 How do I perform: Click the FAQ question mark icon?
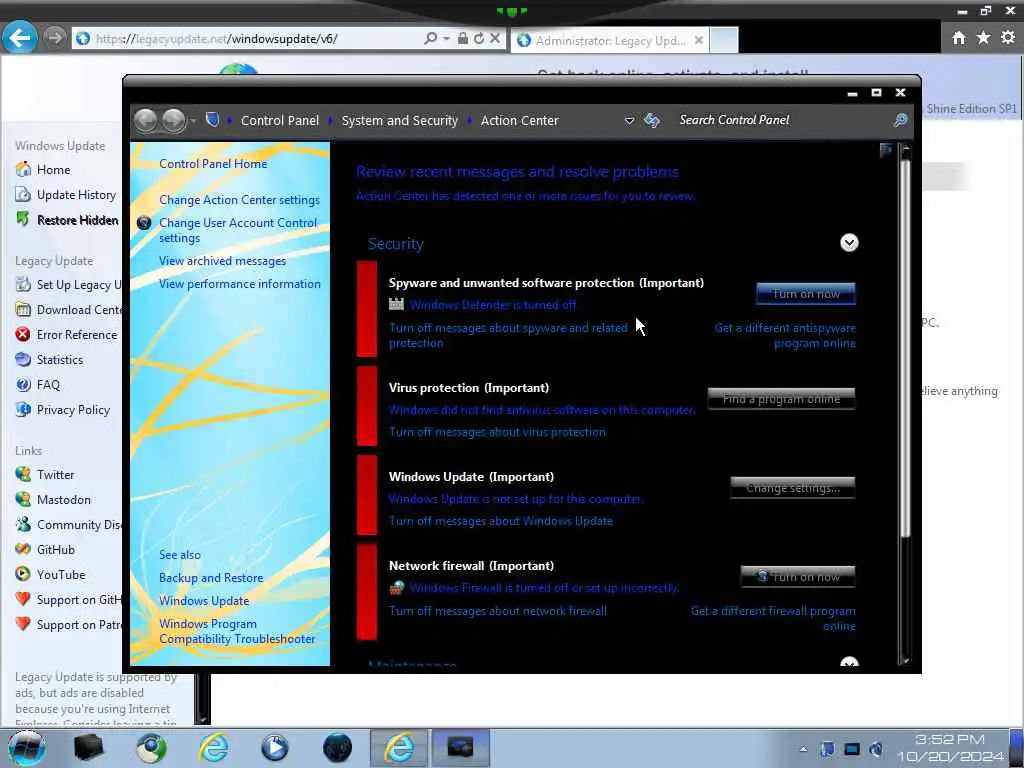click(x=23, y=385)
